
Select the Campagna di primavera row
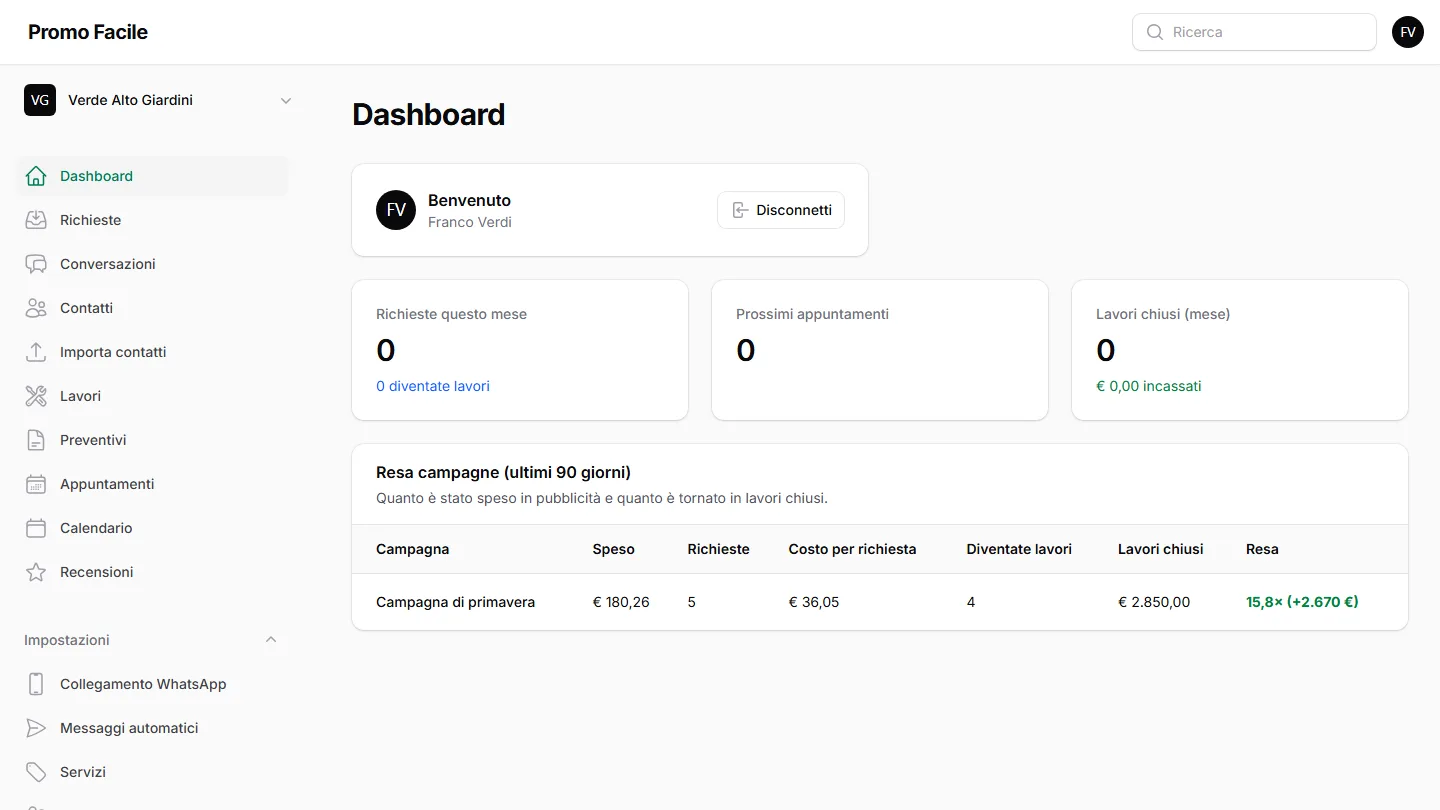tap(880, 602)
